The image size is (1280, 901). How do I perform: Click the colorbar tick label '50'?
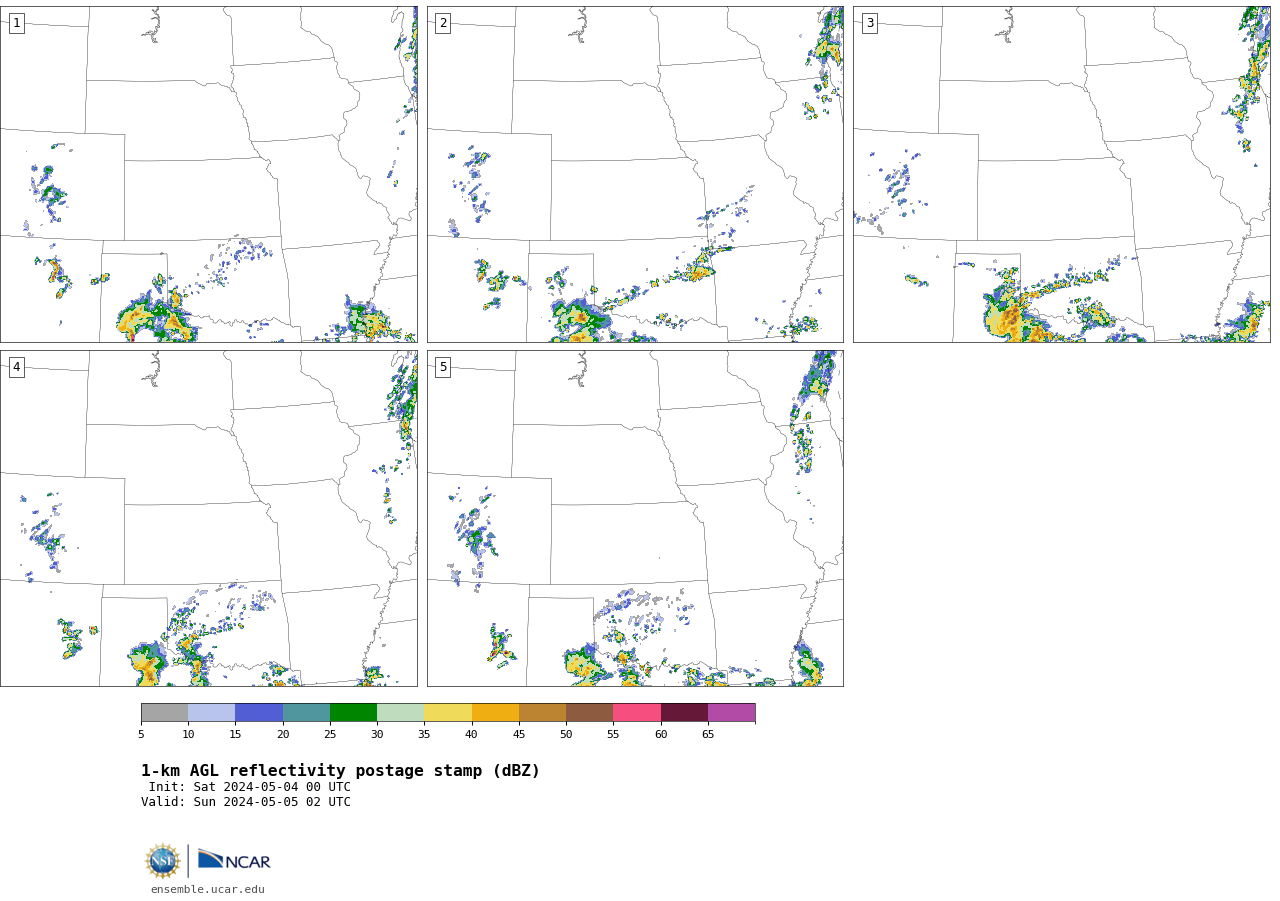[x=566, y=735]
